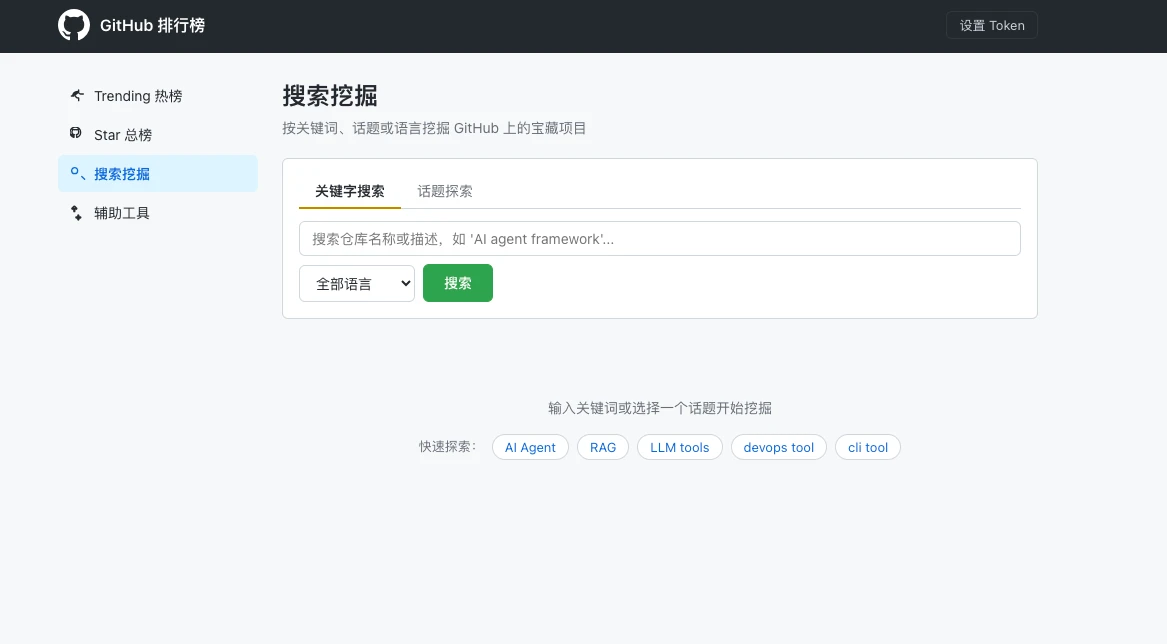The image size is (1167, 644).
Task: Click the AI Agent quick explore chip
Action: [x=530, y=447]
